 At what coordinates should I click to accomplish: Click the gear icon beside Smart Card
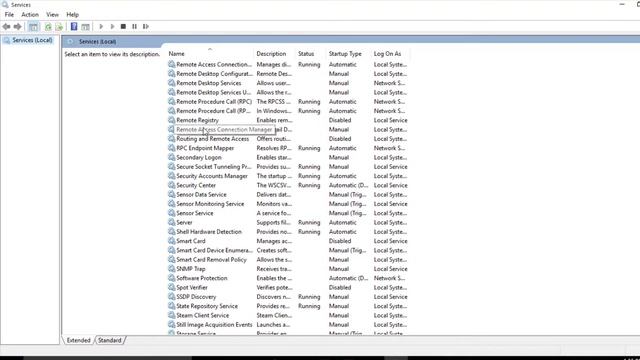172,241
